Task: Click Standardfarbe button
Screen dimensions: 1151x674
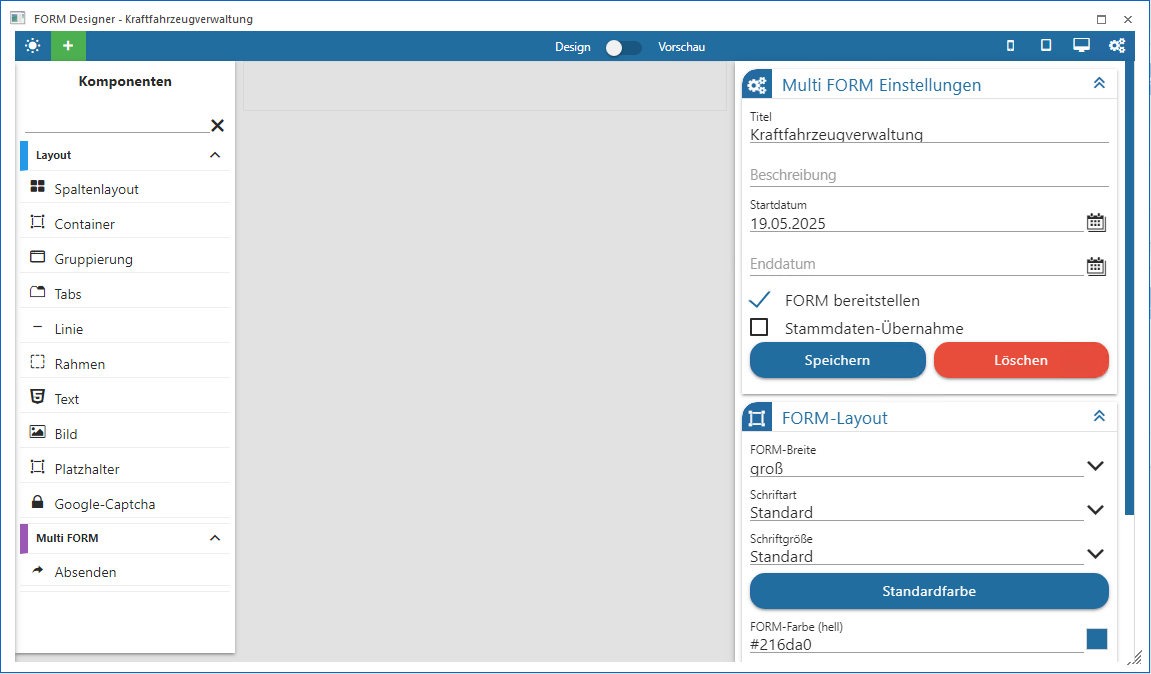Action: (x=929, y=591)
